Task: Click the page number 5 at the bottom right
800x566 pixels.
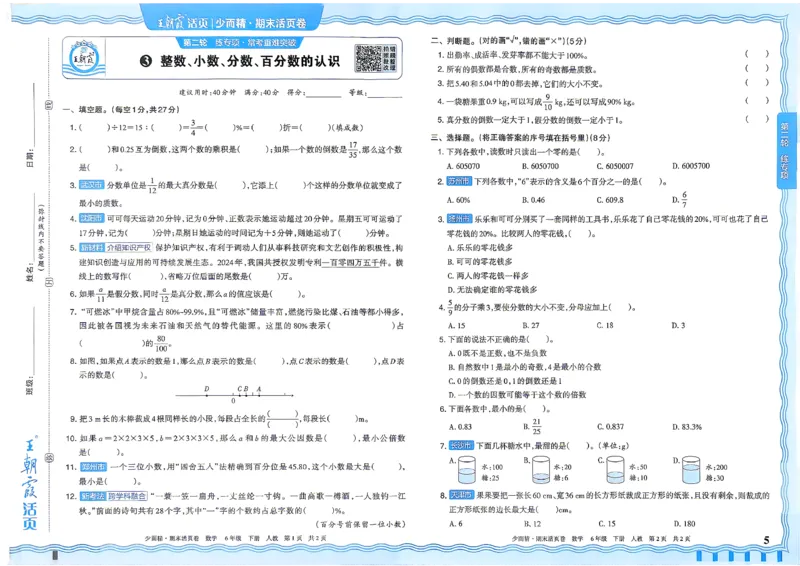Action: click(x=766, y=540)
